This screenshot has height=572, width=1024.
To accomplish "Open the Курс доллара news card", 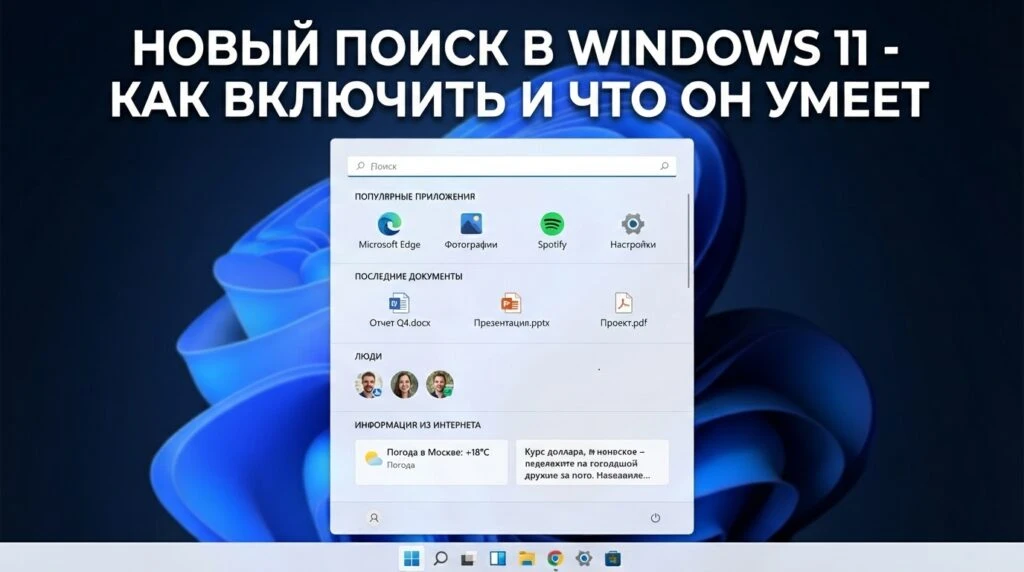I will click(x=592, y=462).
